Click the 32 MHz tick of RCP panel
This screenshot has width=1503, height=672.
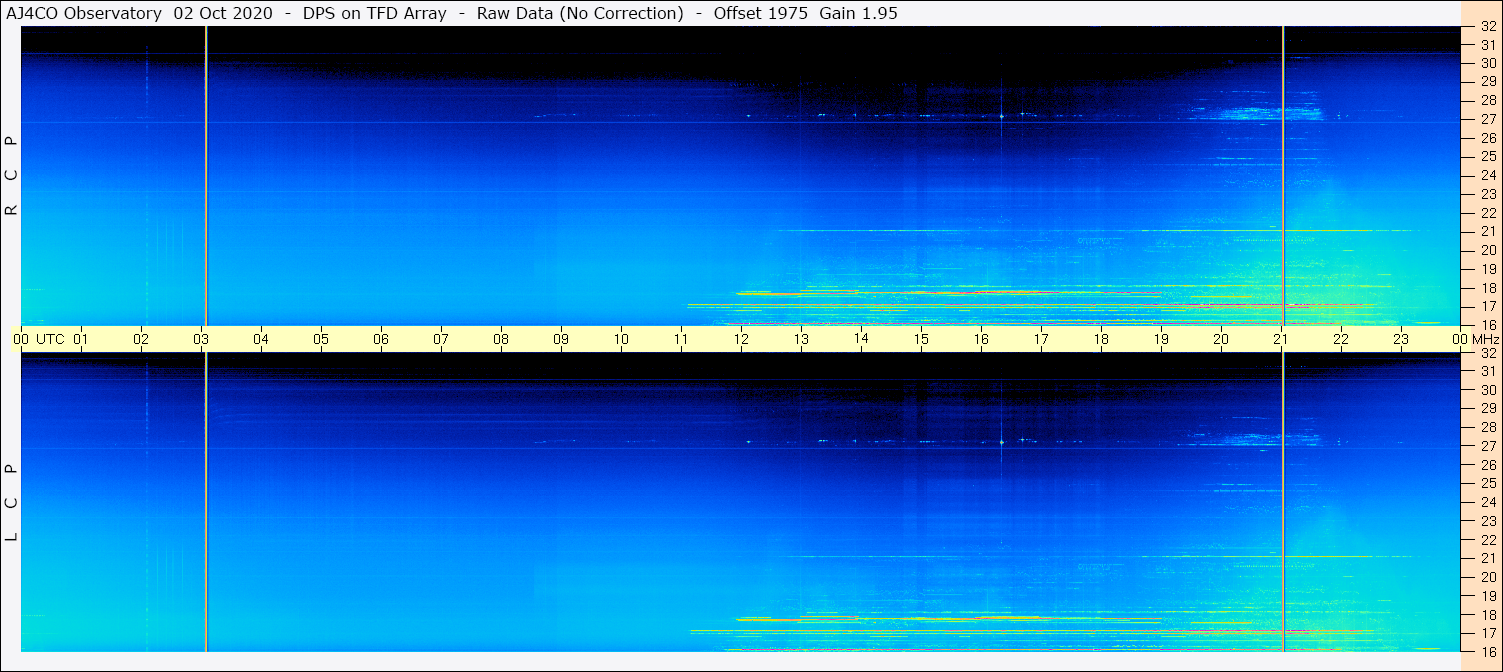(1487, 27)
